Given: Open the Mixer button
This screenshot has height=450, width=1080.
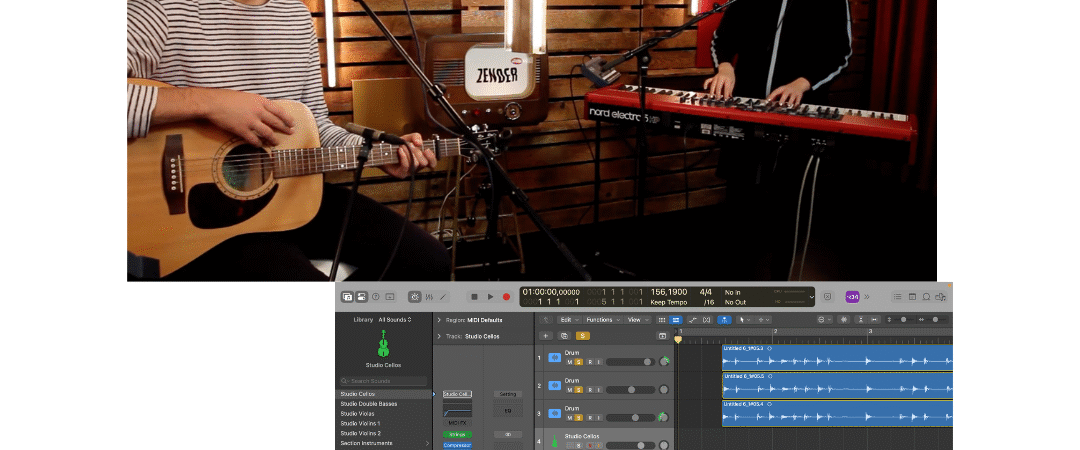Looking at the screenshot, I should 429,297.
